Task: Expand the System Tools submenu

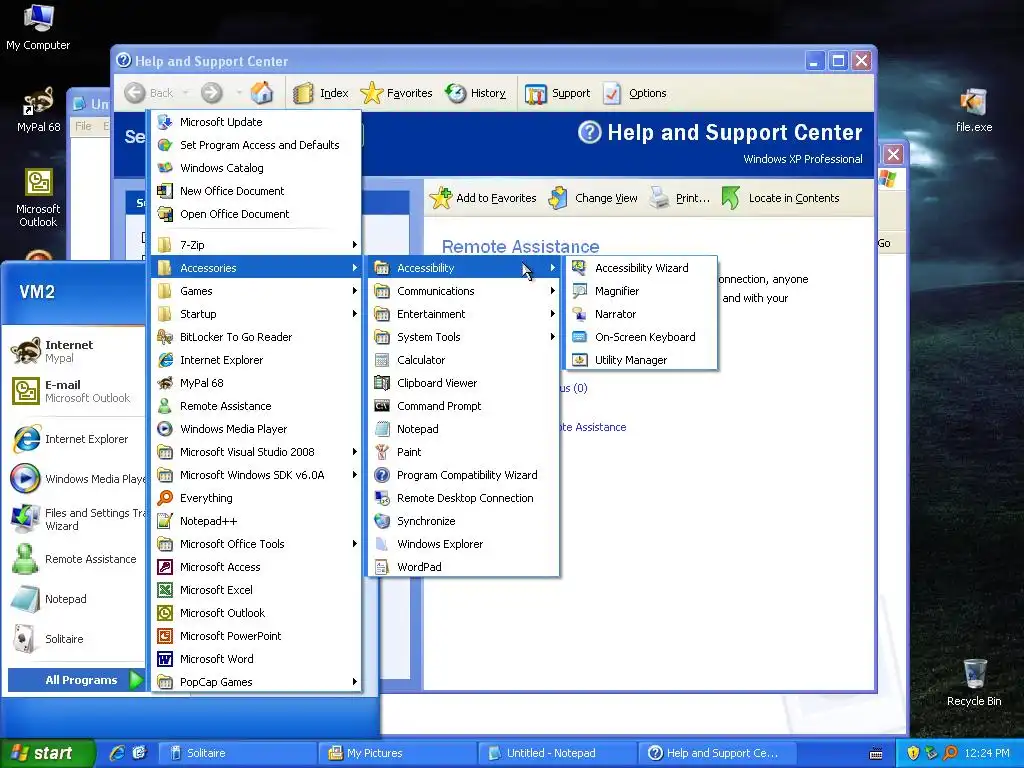Action: pyautogui.click(x=464, y=337)
